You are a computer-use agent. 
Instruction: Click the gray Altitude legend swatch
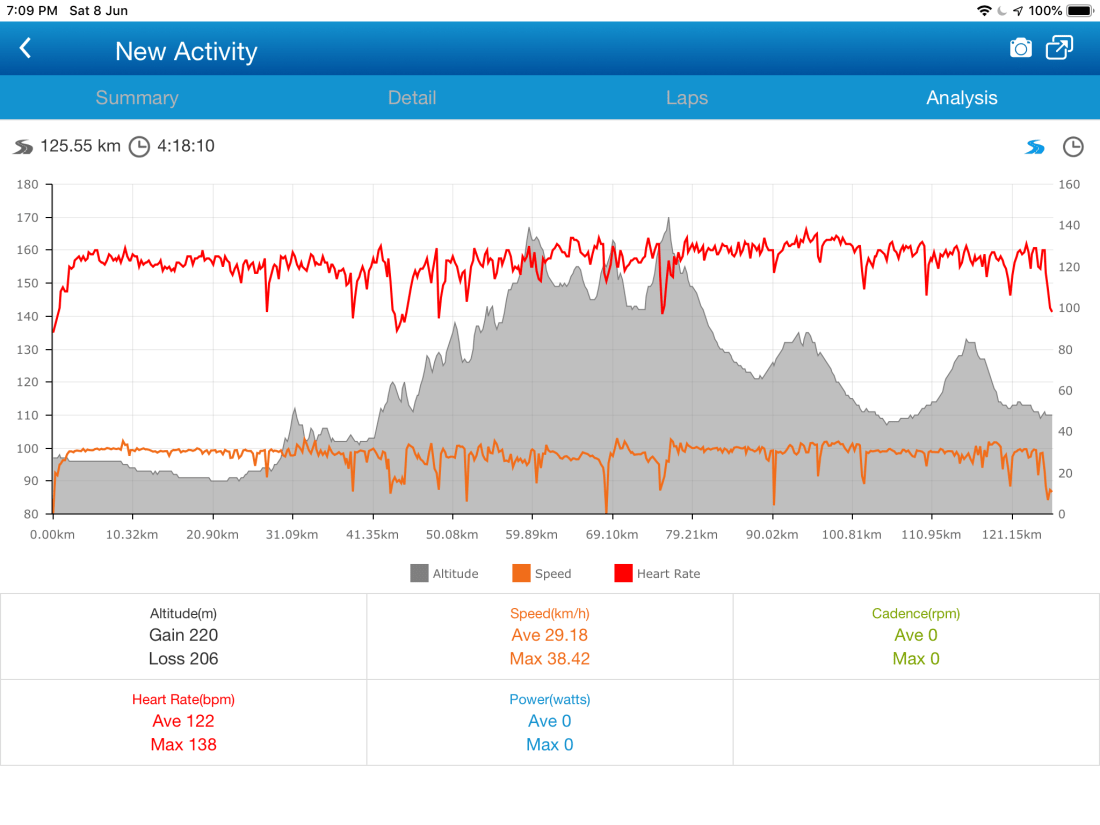(x=419, y=573)
